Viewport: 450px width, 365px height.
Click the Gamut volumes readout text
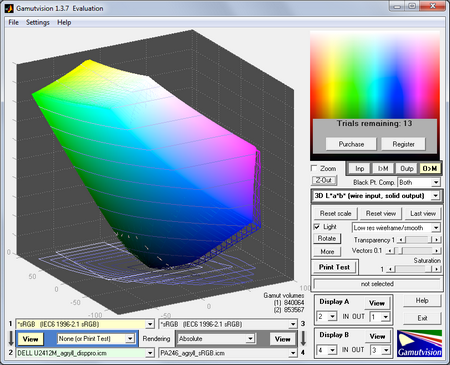click(x=284, y=302)
